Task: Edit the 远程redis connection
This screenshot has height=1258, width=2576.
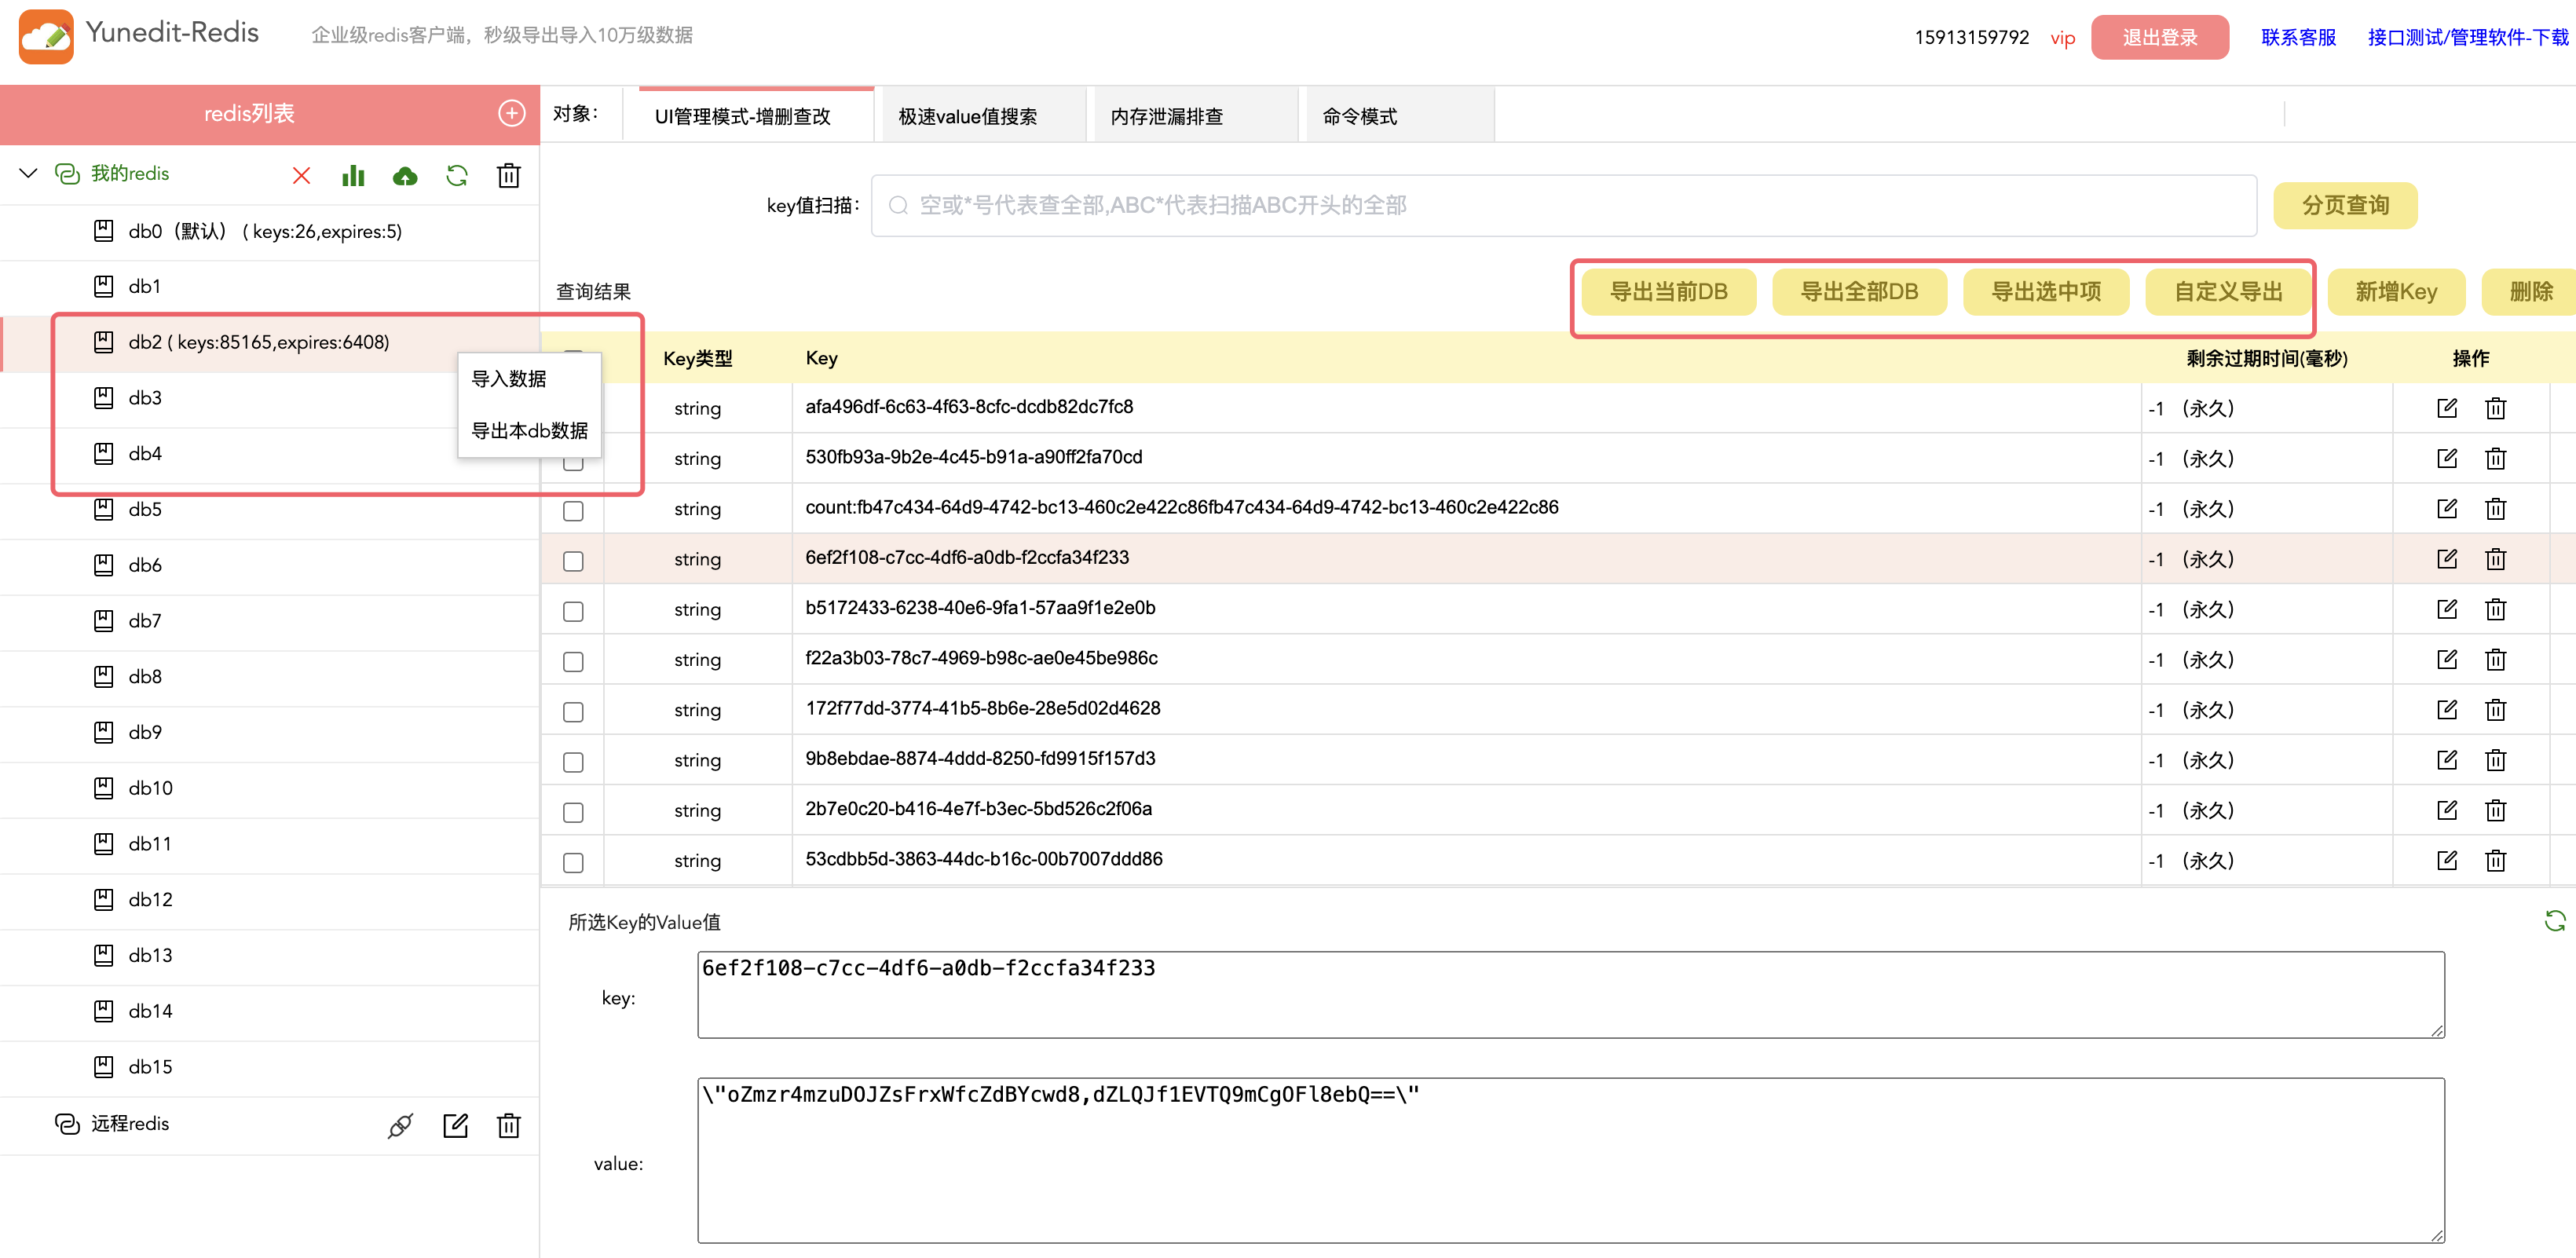Action: 455,1126
